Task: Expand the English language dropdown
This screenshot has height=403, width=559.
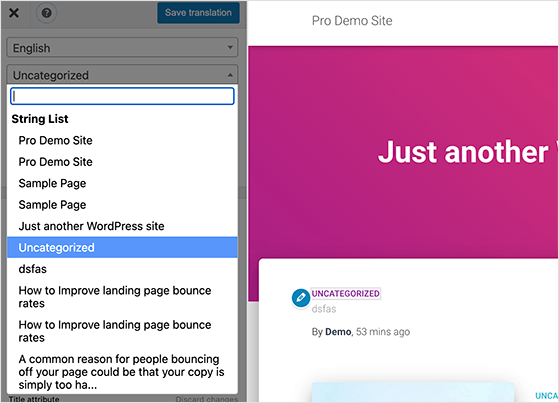Action: [122, 47]
